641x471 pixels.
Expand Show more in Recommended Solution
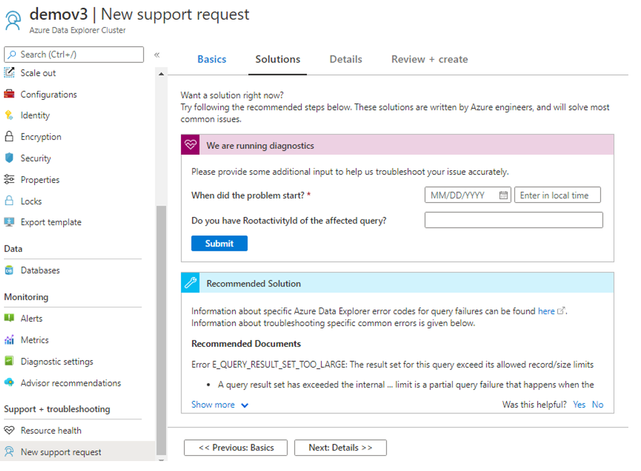click(x=220, y=405)
